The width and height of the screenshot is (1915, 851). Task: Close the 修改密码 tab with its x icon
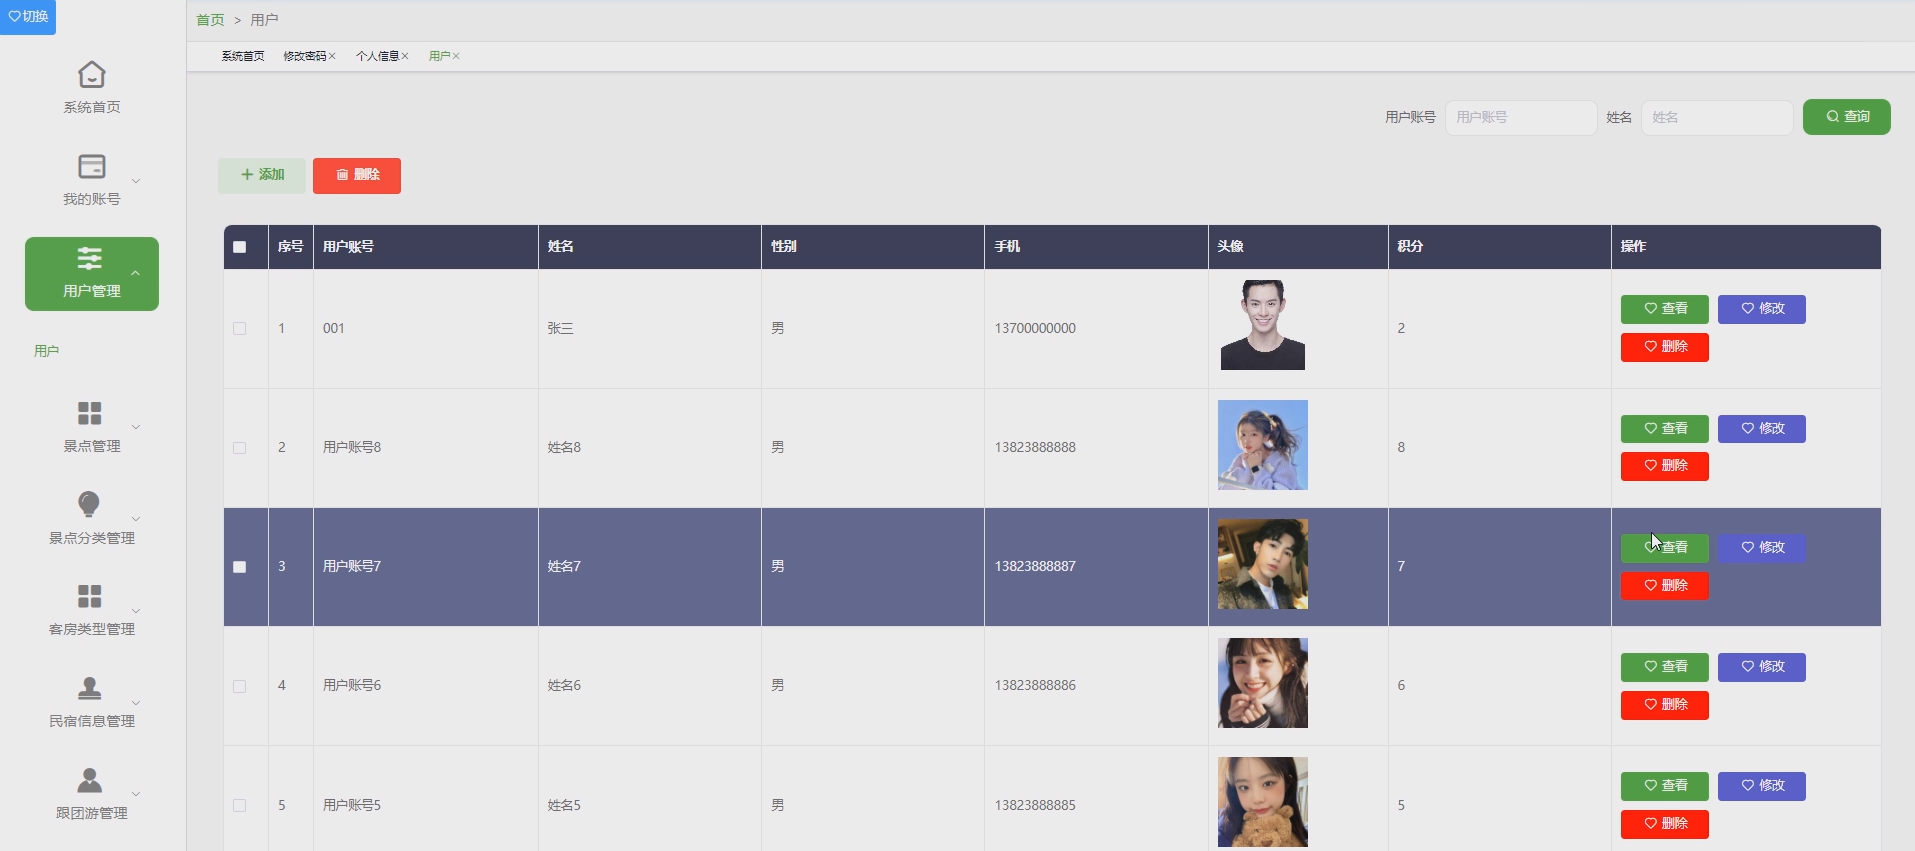click(332, 56)
